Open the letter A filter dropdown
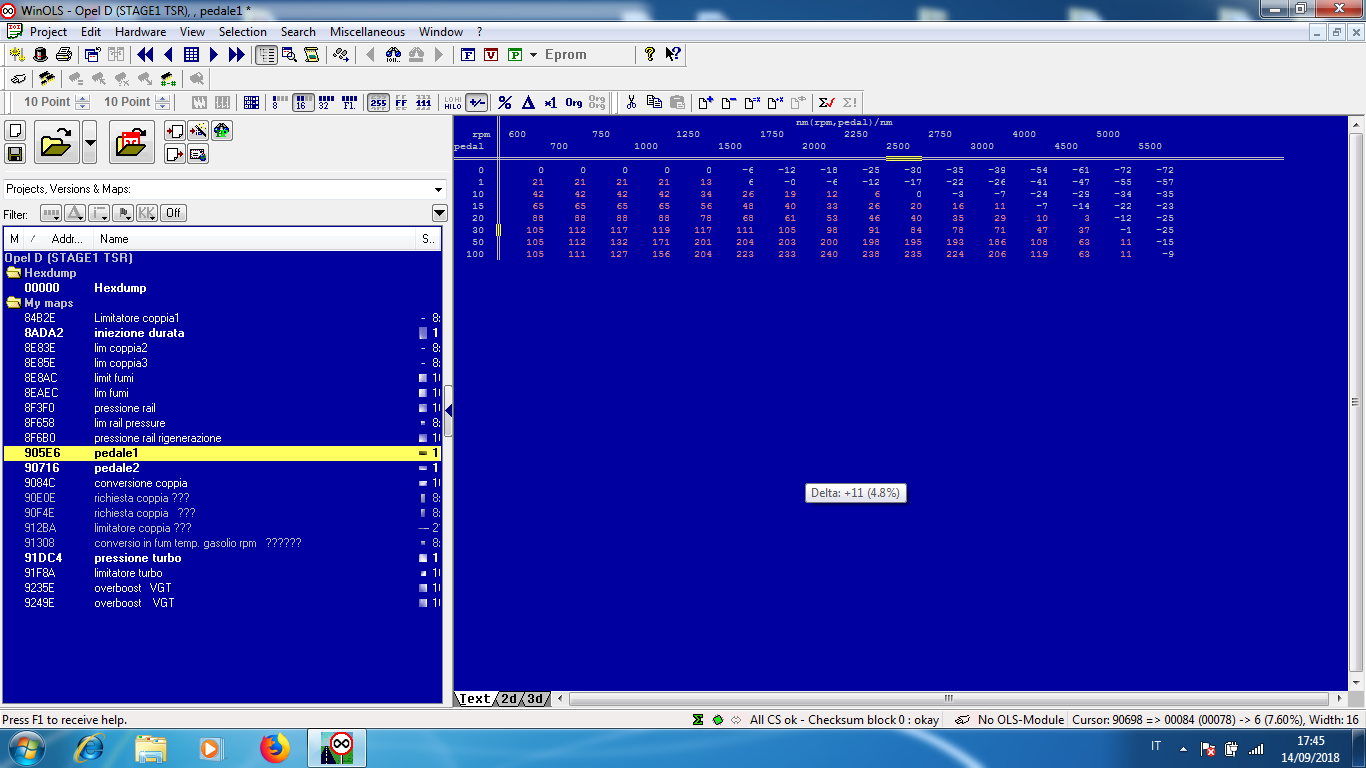The width and height of the screenshot is (1366, 768). [x=75, y=213]
